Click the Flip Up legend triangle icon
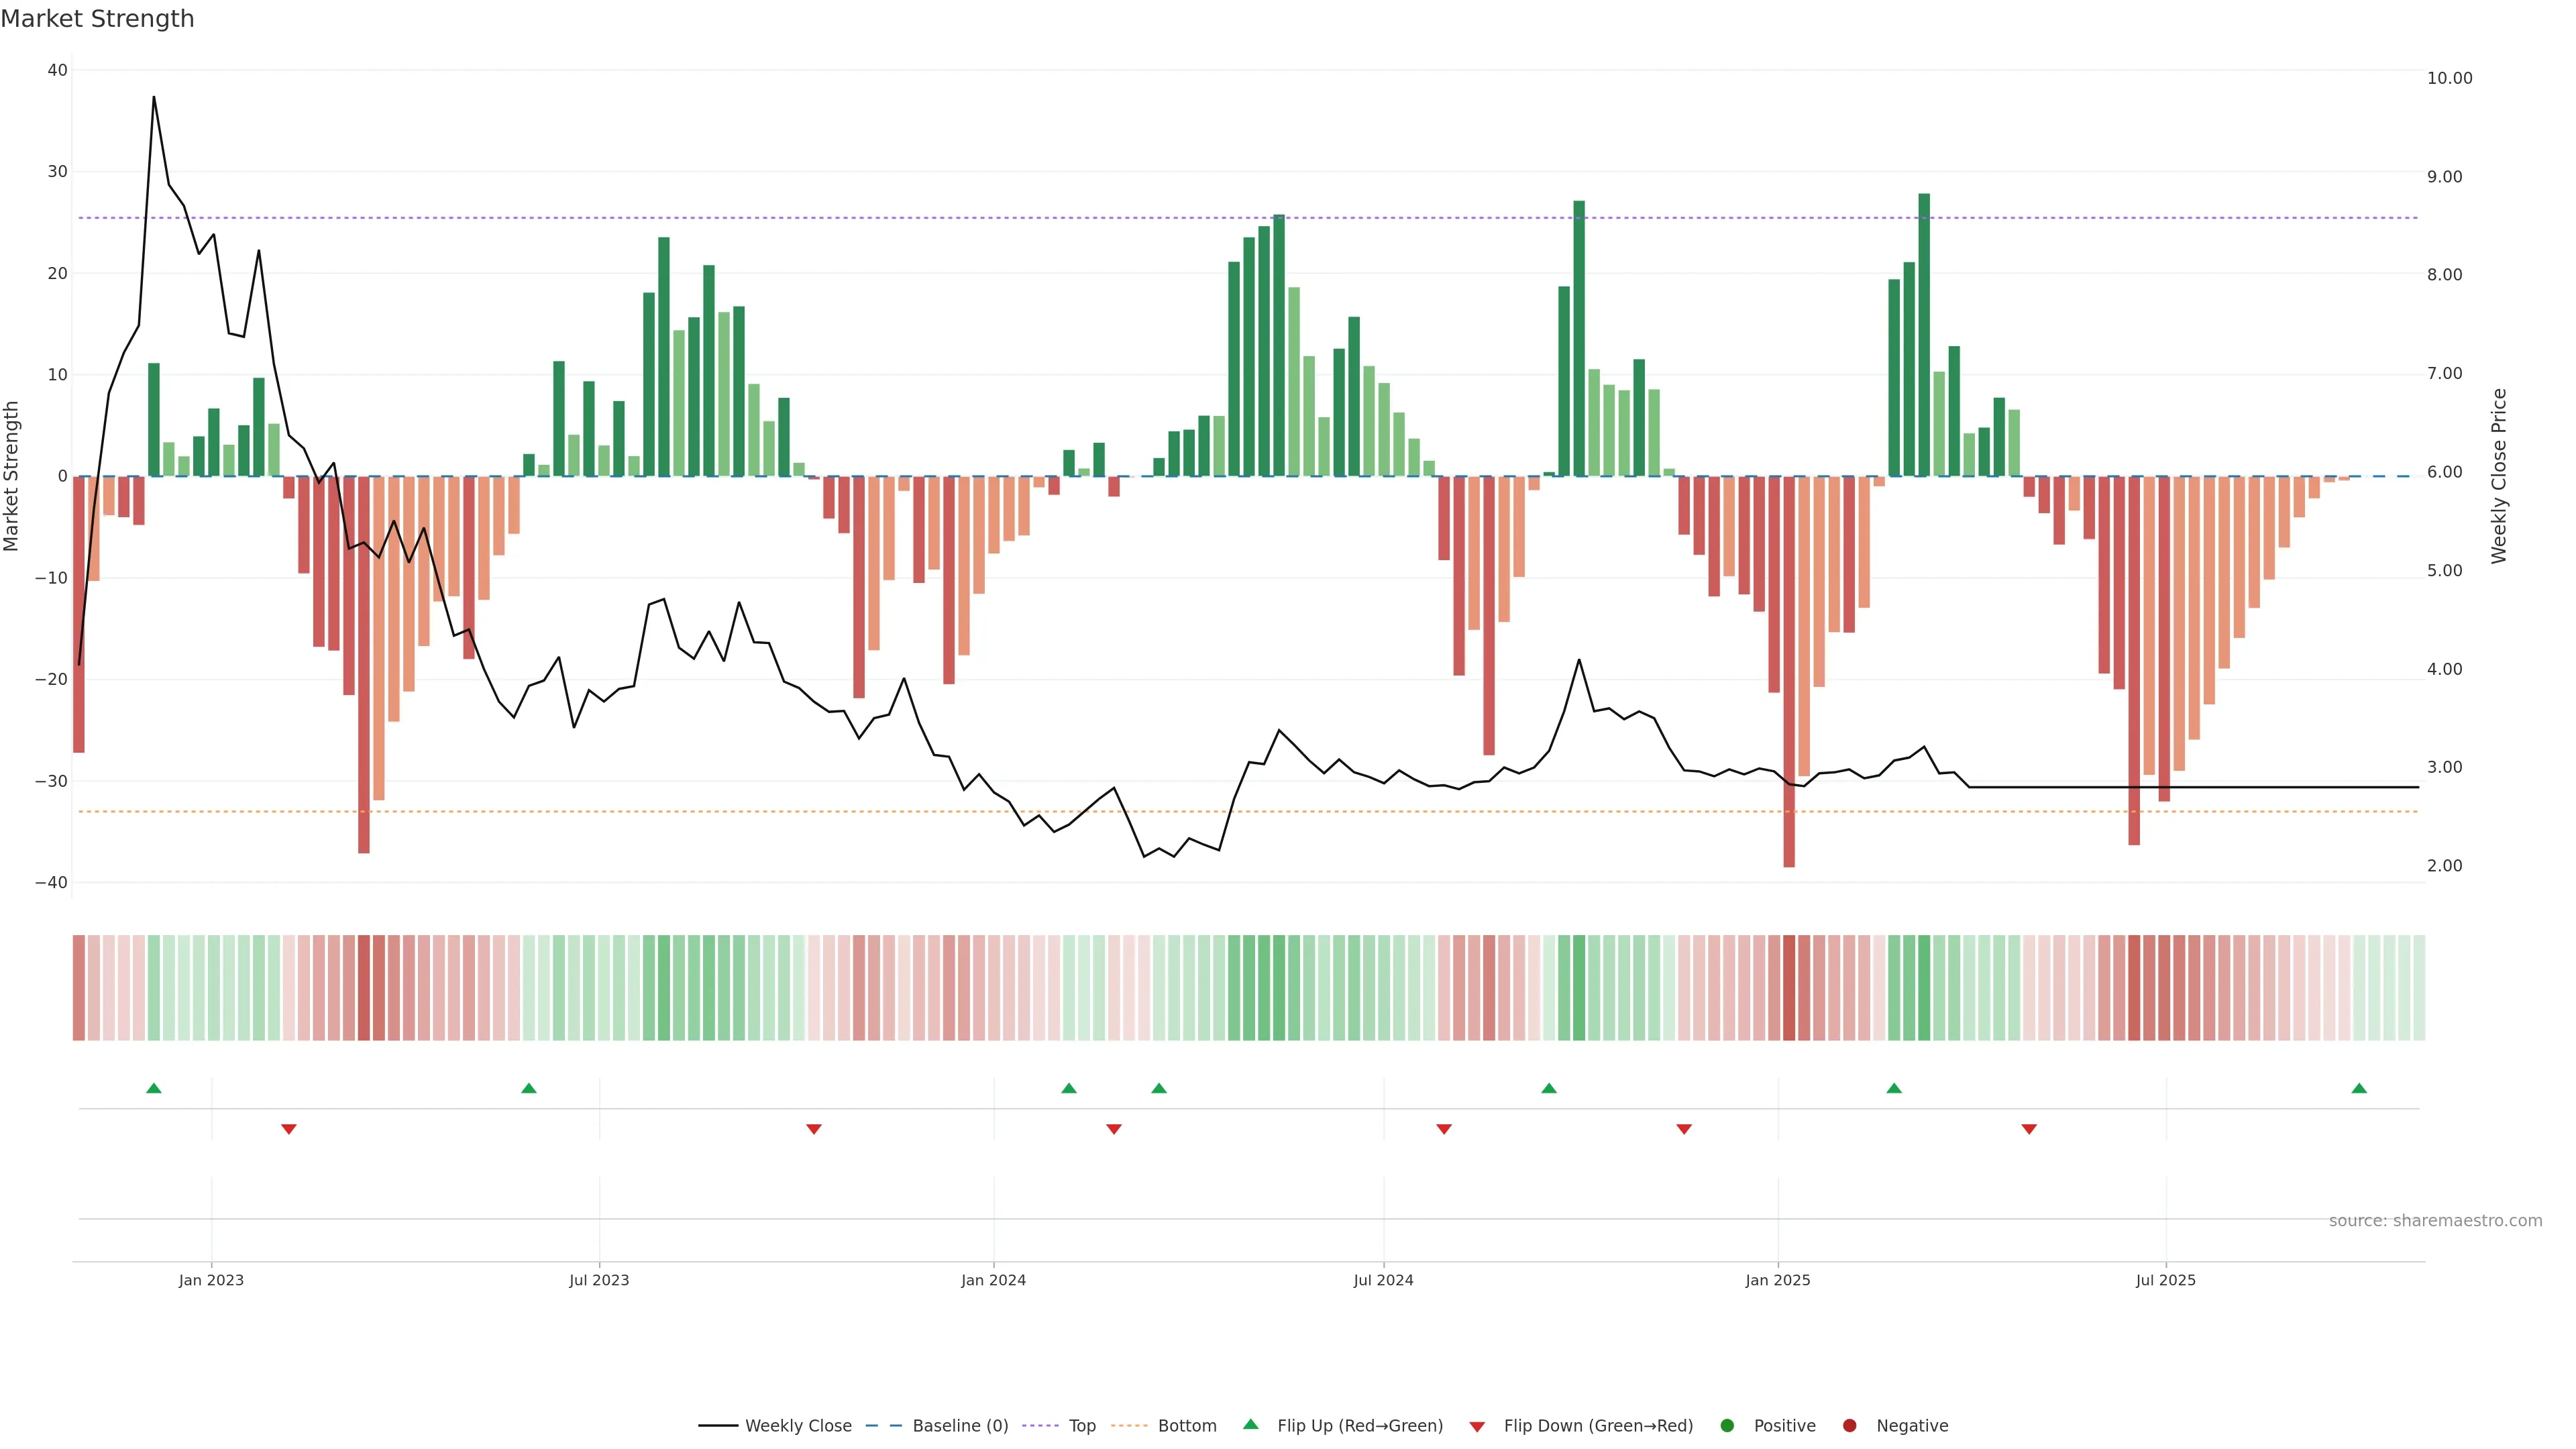 pyautogui.click(x=1250, y=1424)
